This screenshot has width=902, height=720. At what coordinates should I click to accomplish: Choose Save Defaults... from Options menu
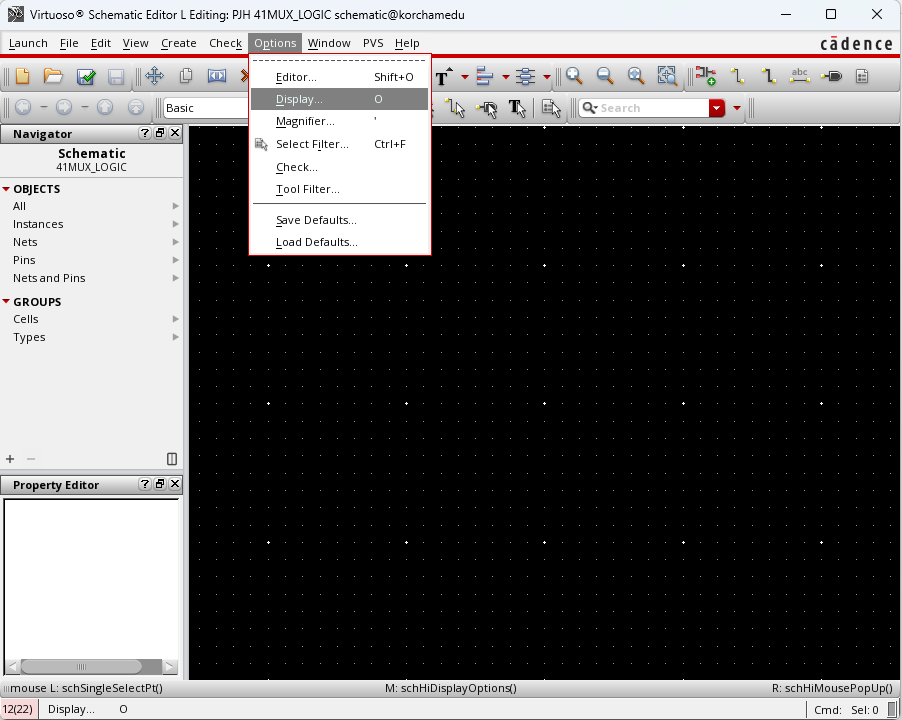pos(339,220)
